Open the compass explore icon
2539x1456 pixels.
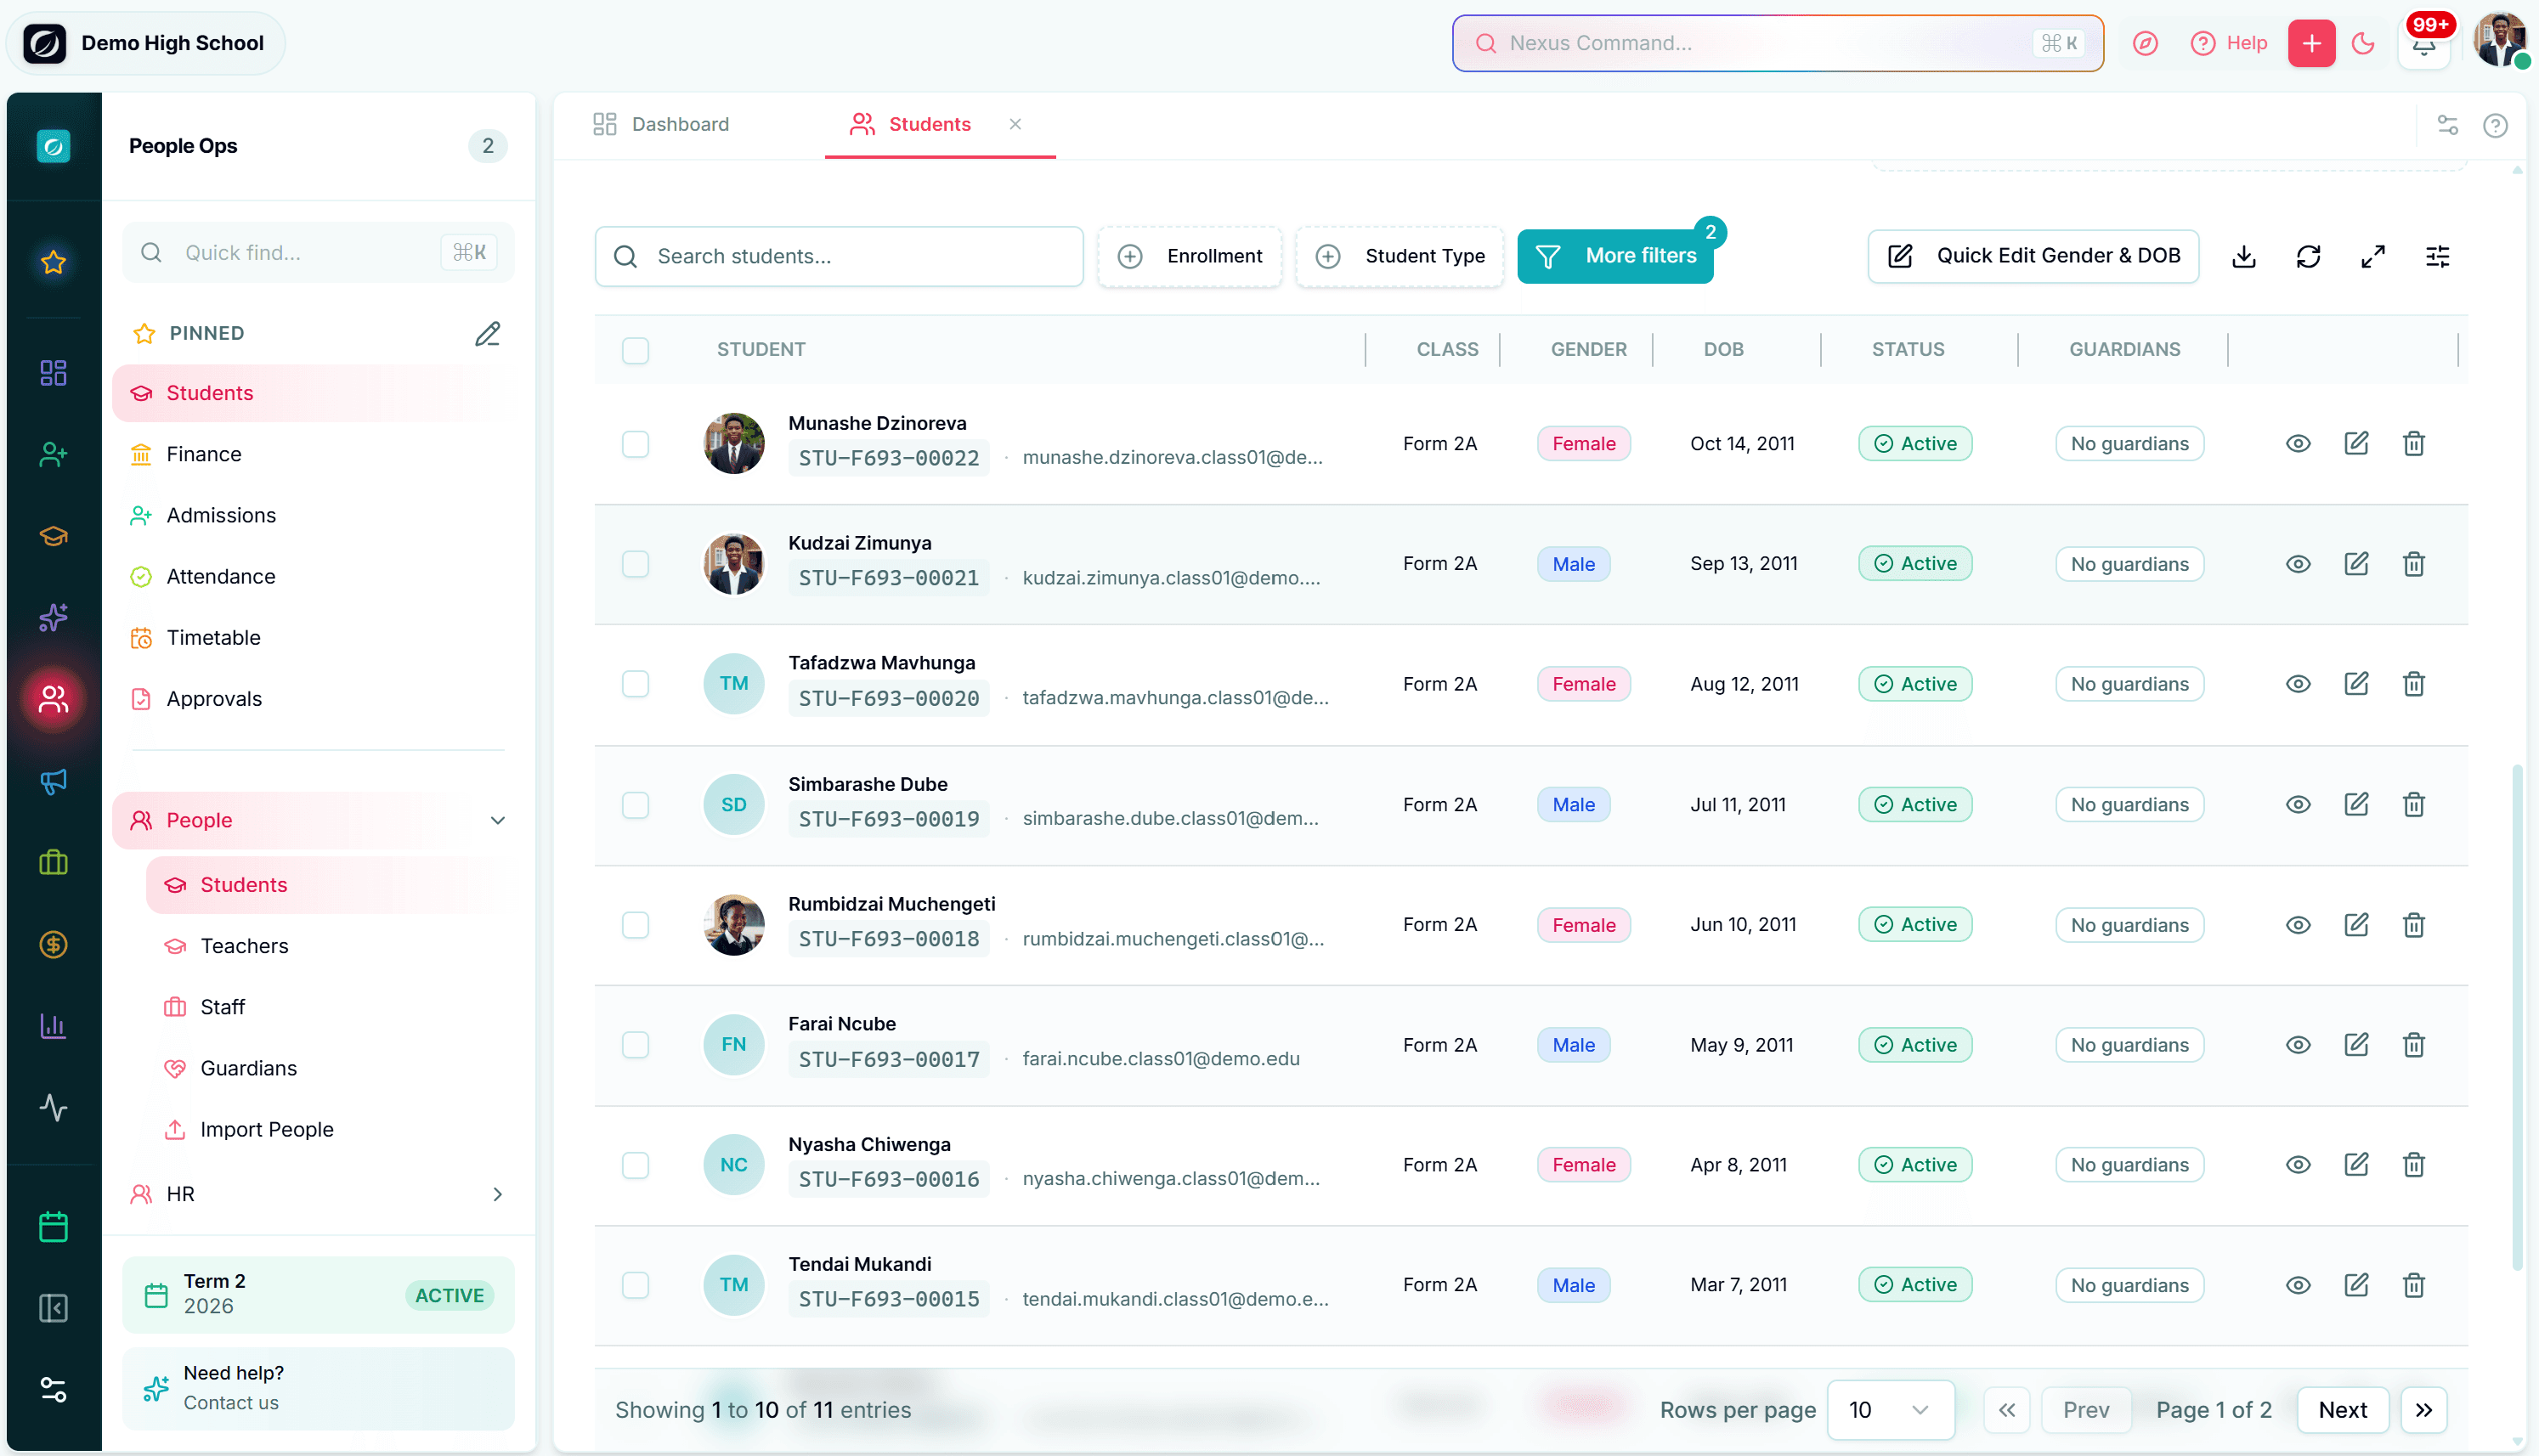pos(2145,43)
